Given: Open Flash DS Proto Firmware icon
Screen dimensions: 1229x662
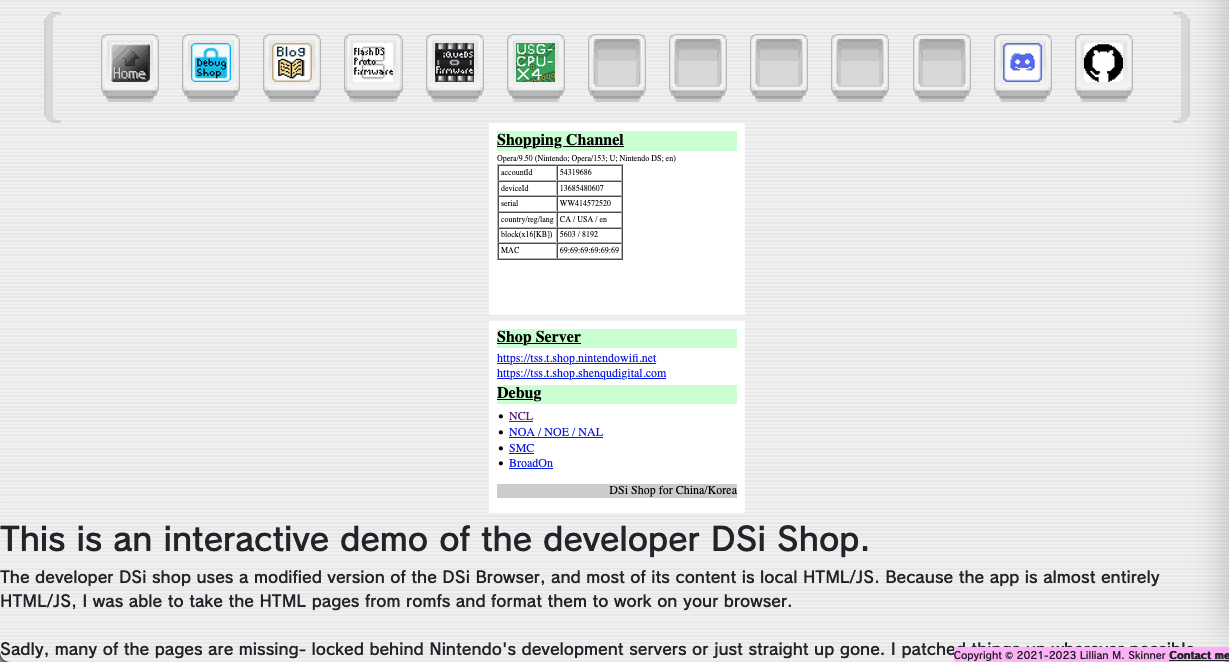Looking at the screenshot, I should coord(373,64).
